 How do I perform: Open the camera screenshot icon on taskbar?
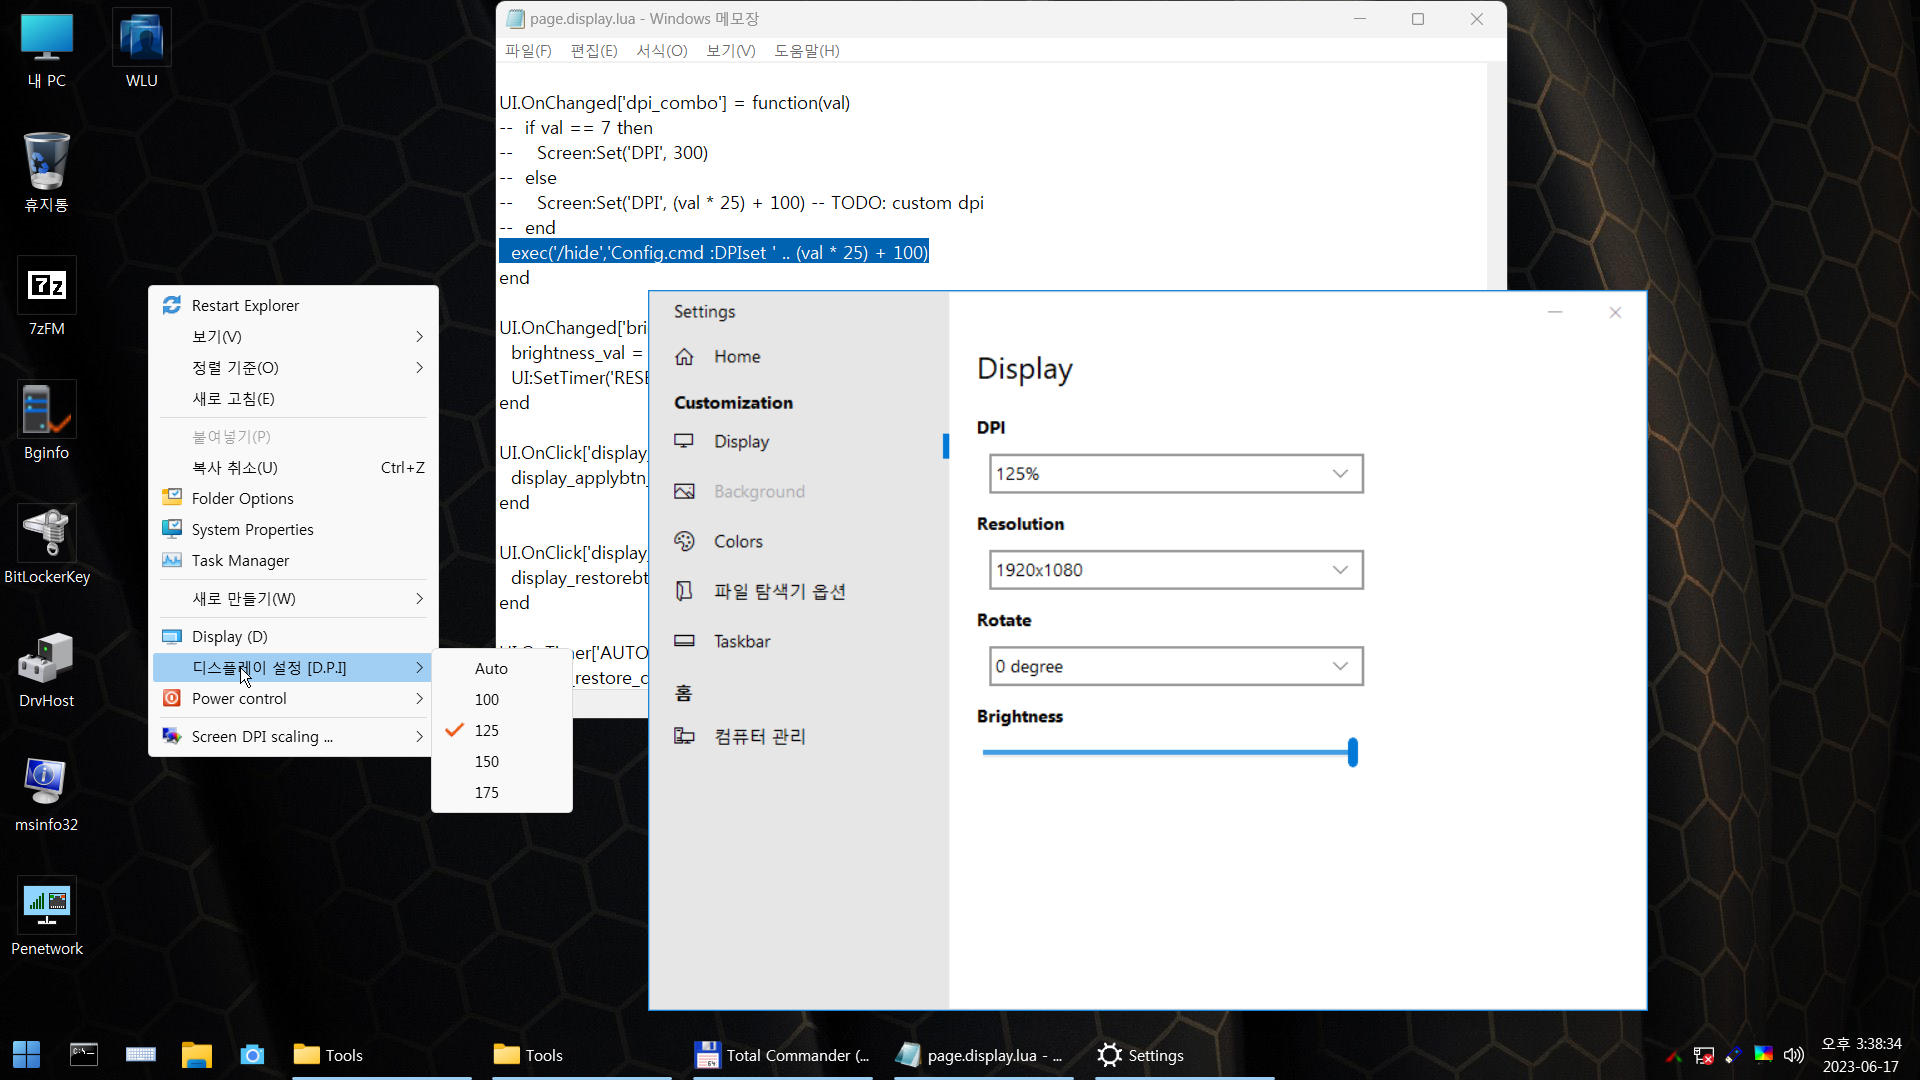pos(252,1055)
